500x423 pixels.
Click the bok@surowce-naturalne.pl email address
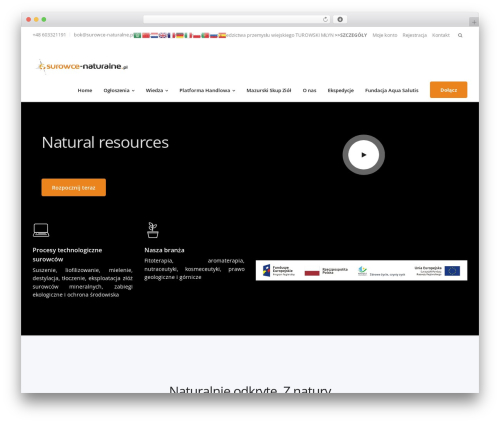[x=103, y=35]
